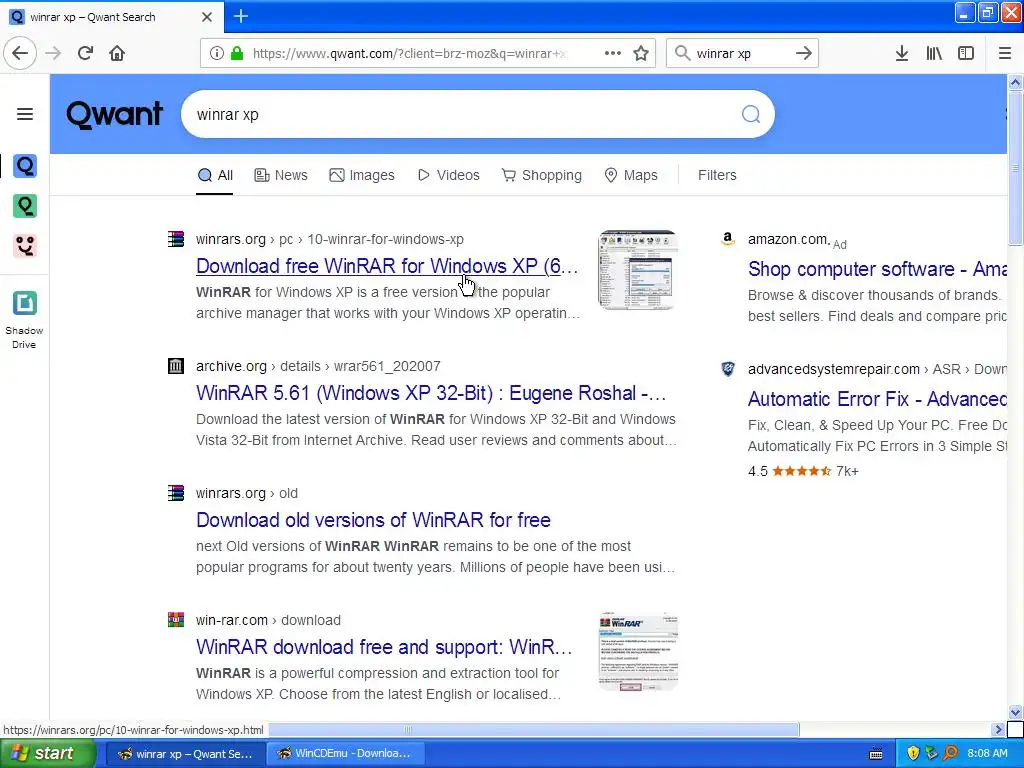This screenshot has height=768, width=1024.
Task: Open Download free WinRAR for Windows XP link
Action: (387, 266)
